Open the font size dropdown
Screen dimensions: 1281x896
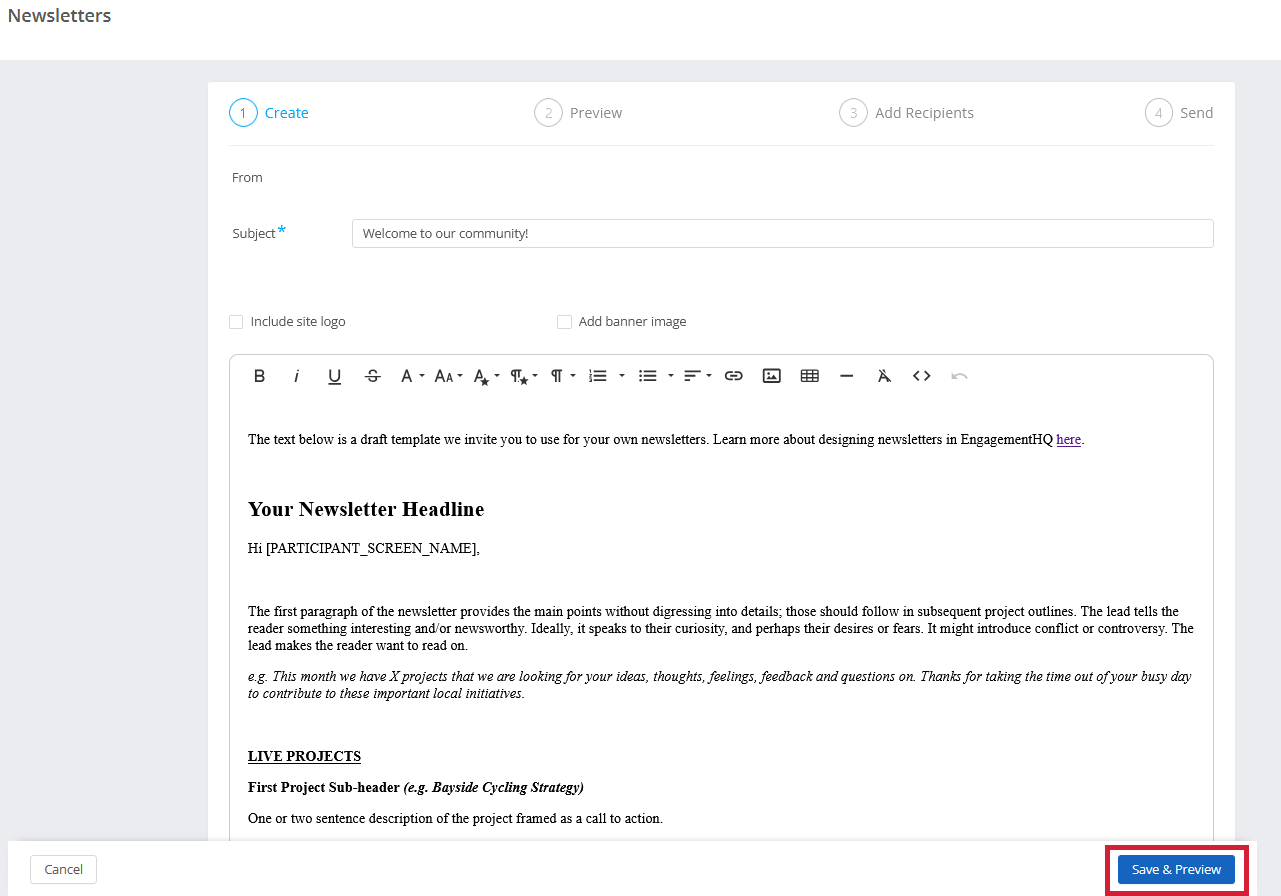click(x=448, y=376)
